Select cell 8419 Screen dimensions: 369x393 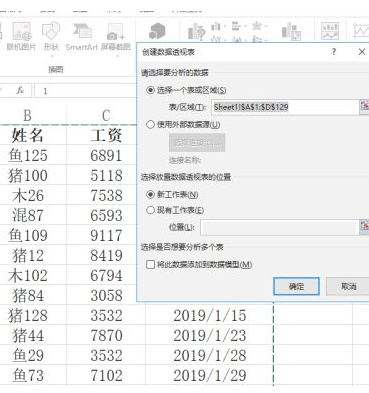point(106,255)
